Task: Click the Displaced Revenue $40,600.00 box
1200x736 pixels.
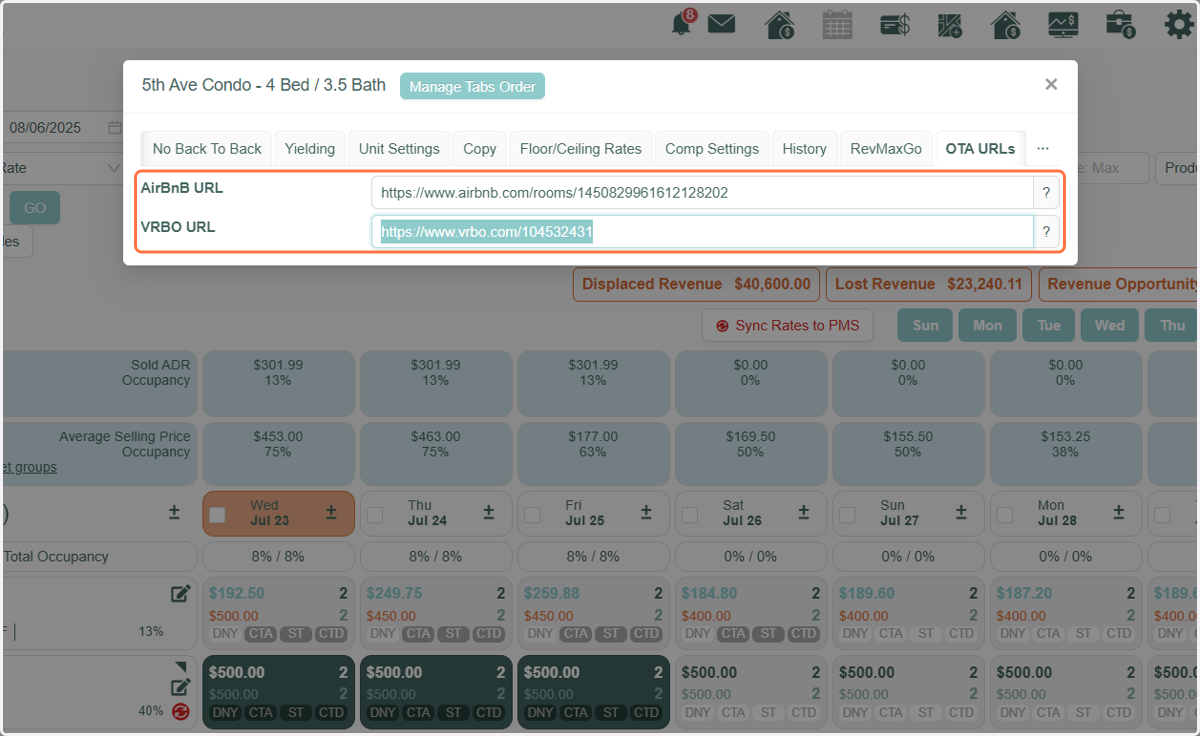Action: click(x=697, y=284)
